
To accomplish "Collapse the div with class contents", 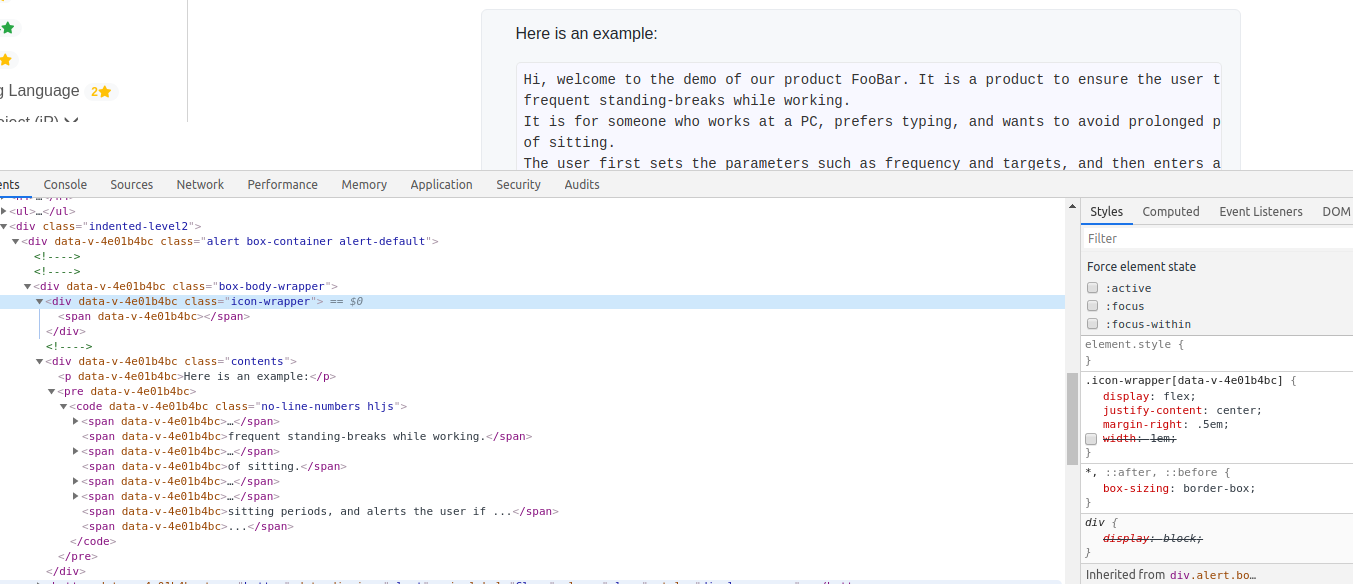I will click(x=40, y=361).
